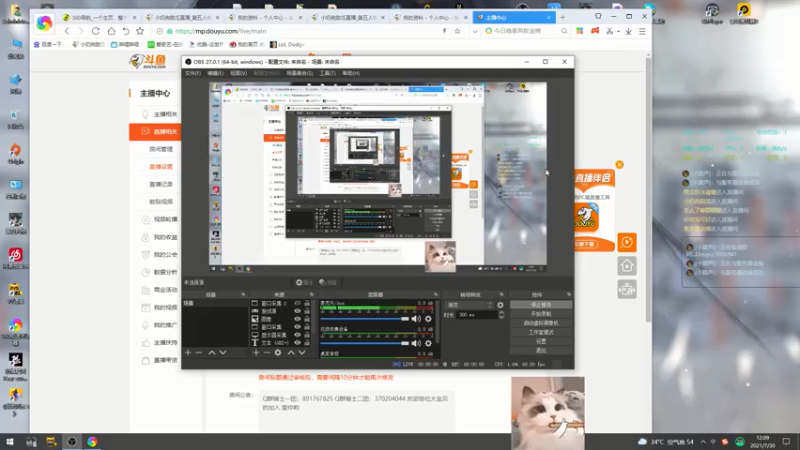800x450 pixels.
Task: Click browser back arrow
Action: (67, 31)
